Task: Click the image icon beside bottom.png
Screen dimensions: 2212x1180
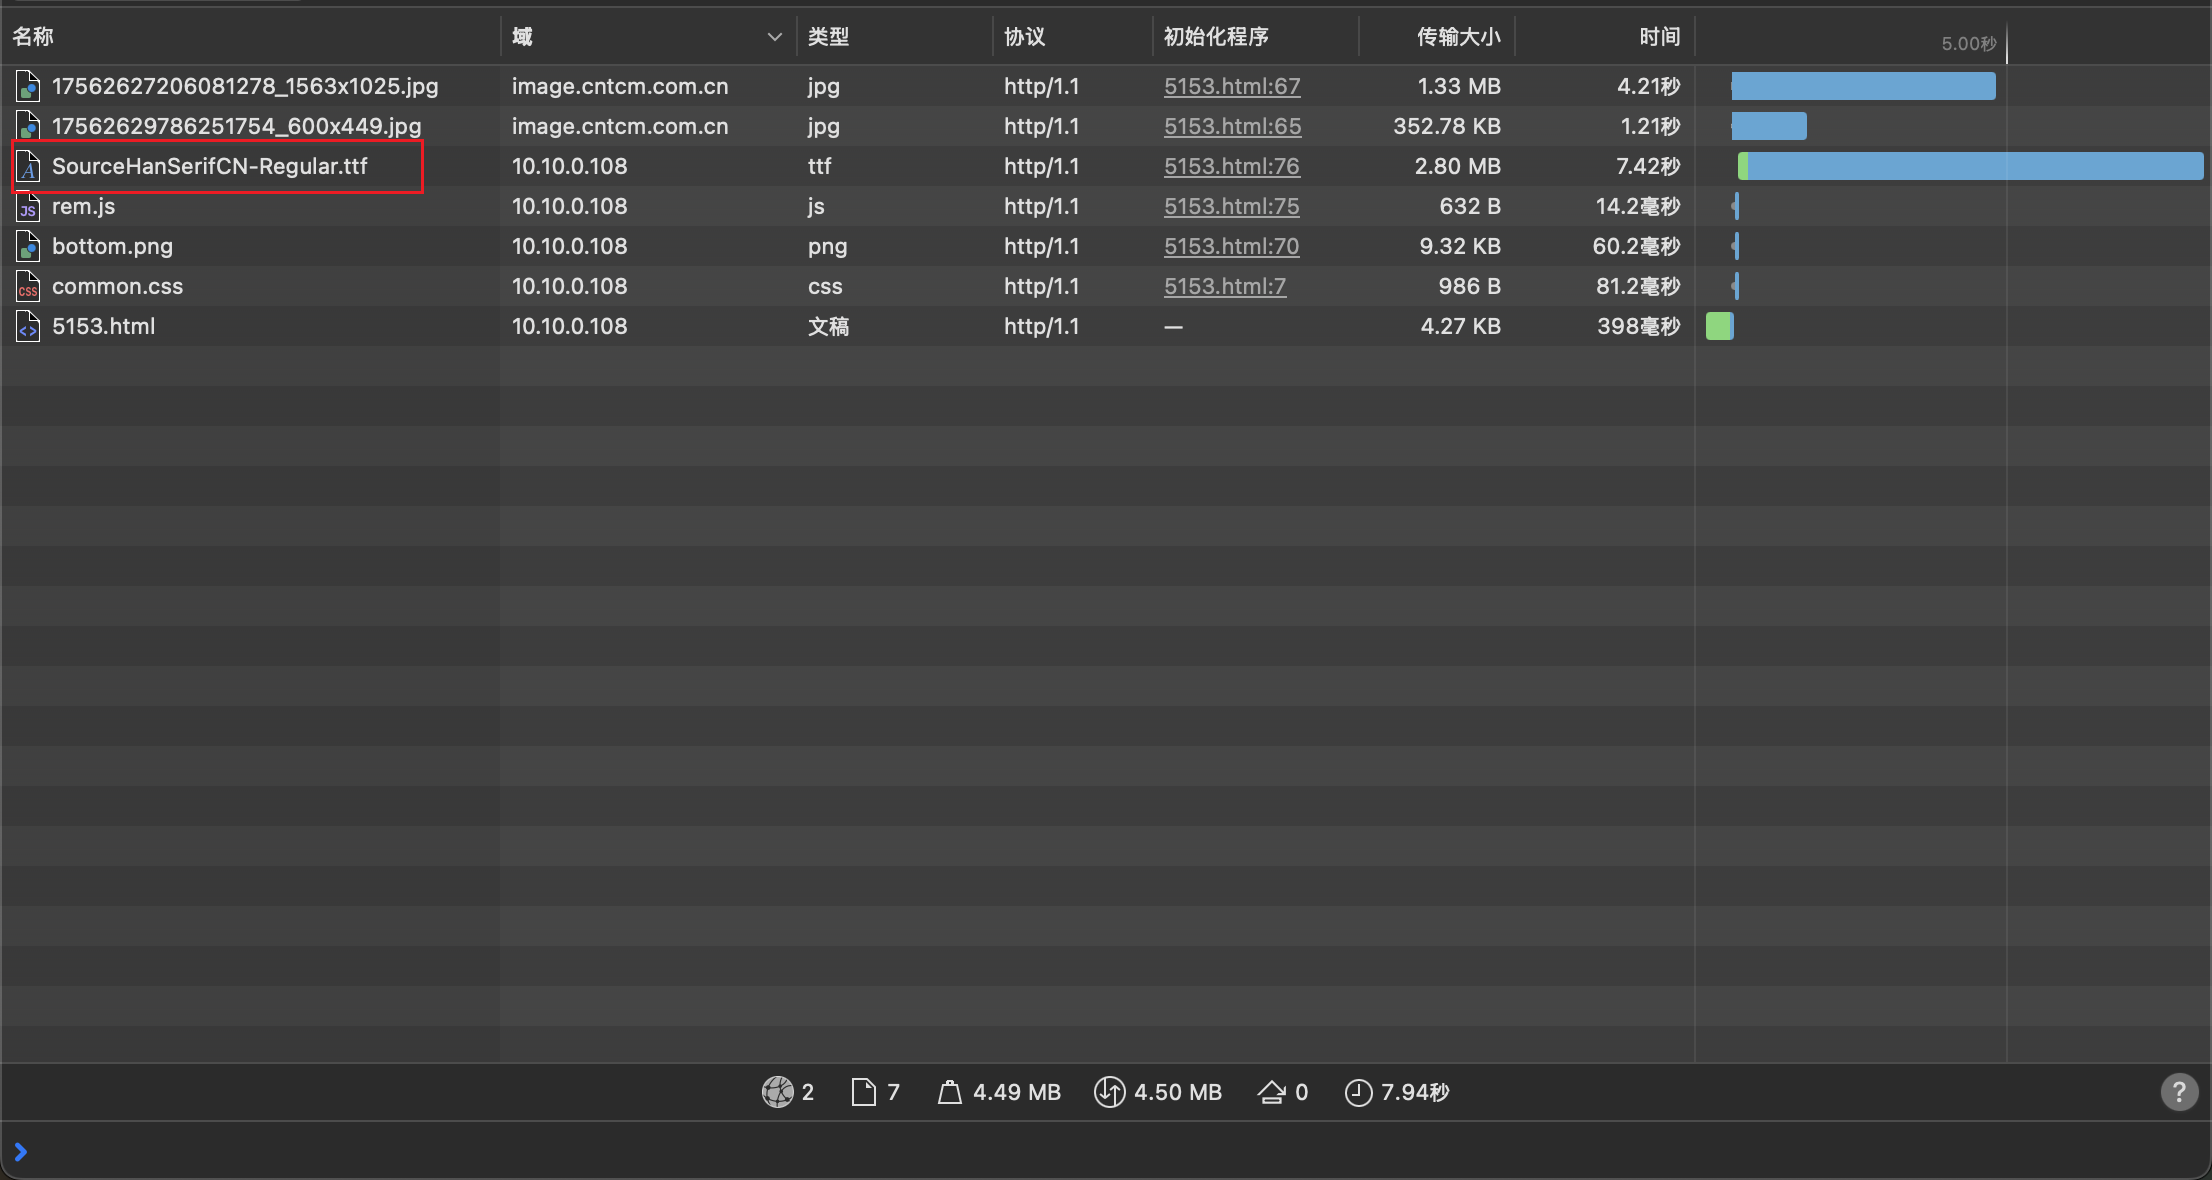Action: coord(28,247)
